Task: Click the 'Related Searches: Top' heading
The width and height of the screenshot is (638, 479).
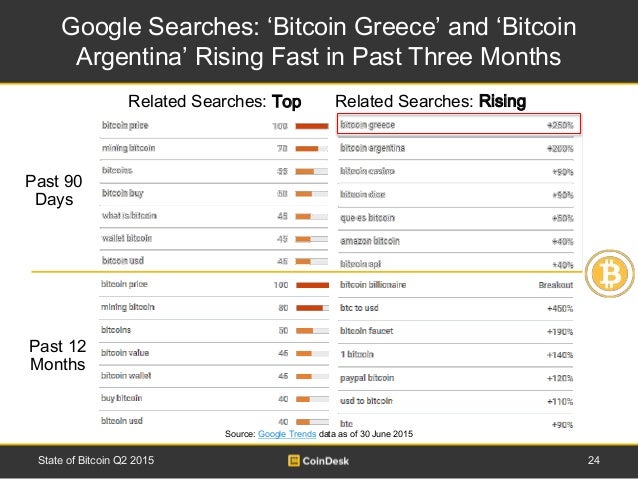Action: [x=214, y=101]
